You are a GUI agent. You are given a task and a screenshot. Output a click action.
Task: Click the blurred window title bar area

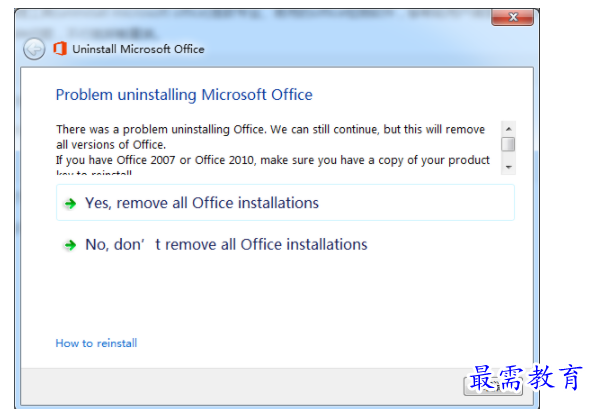click(x=253, y=23)
